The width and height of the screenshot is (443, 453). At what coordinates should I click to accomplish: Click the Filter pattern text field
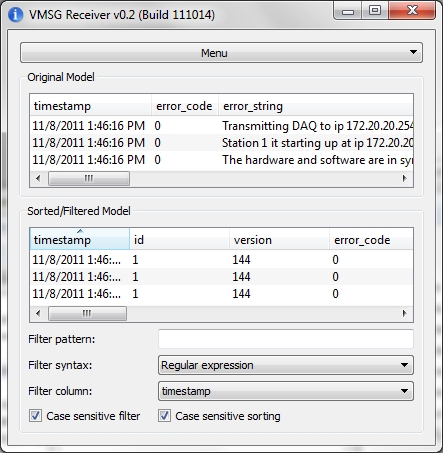286,339
